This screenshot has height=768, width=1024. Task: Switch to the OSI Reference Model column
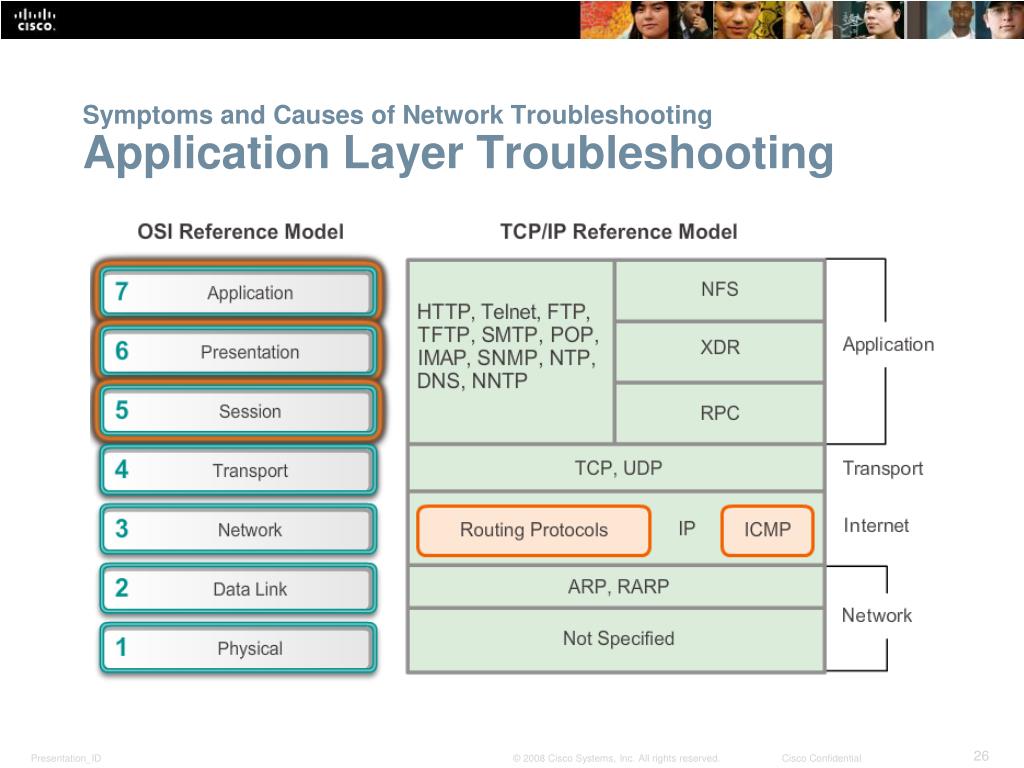click(x=240, y=232)
